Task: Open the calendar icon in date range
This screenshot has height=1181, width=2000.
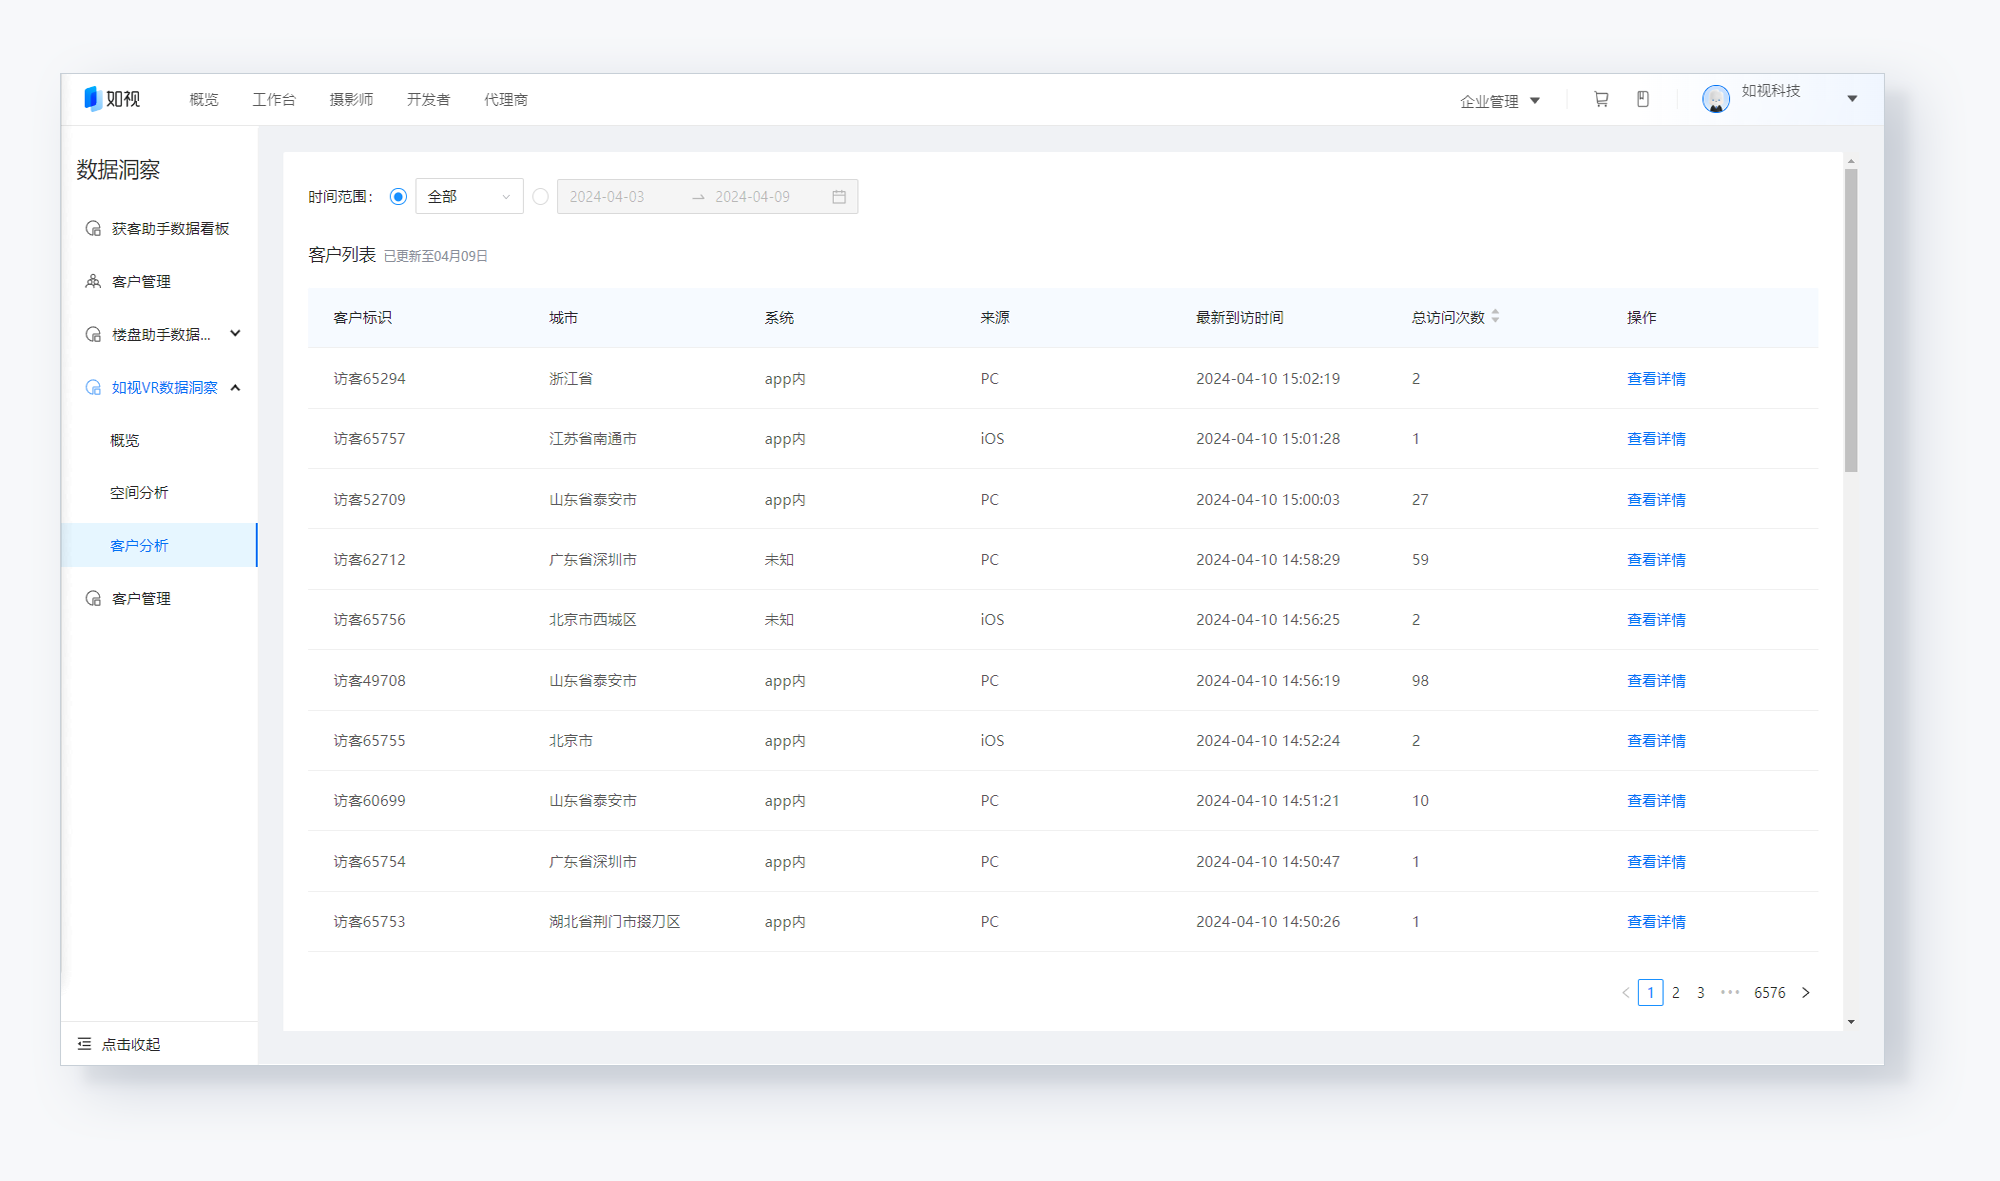Action: pos(839,197)
